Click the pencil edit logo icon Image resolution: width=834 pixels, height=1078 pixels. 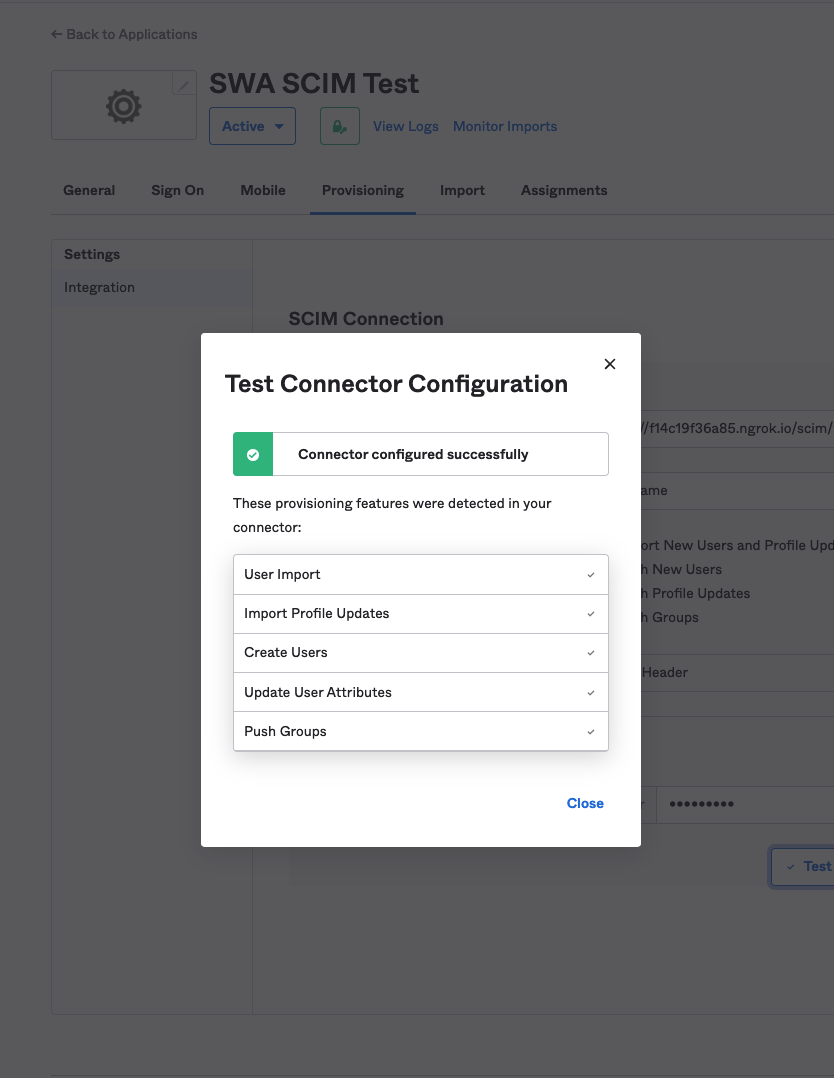(x=183, y=86)
